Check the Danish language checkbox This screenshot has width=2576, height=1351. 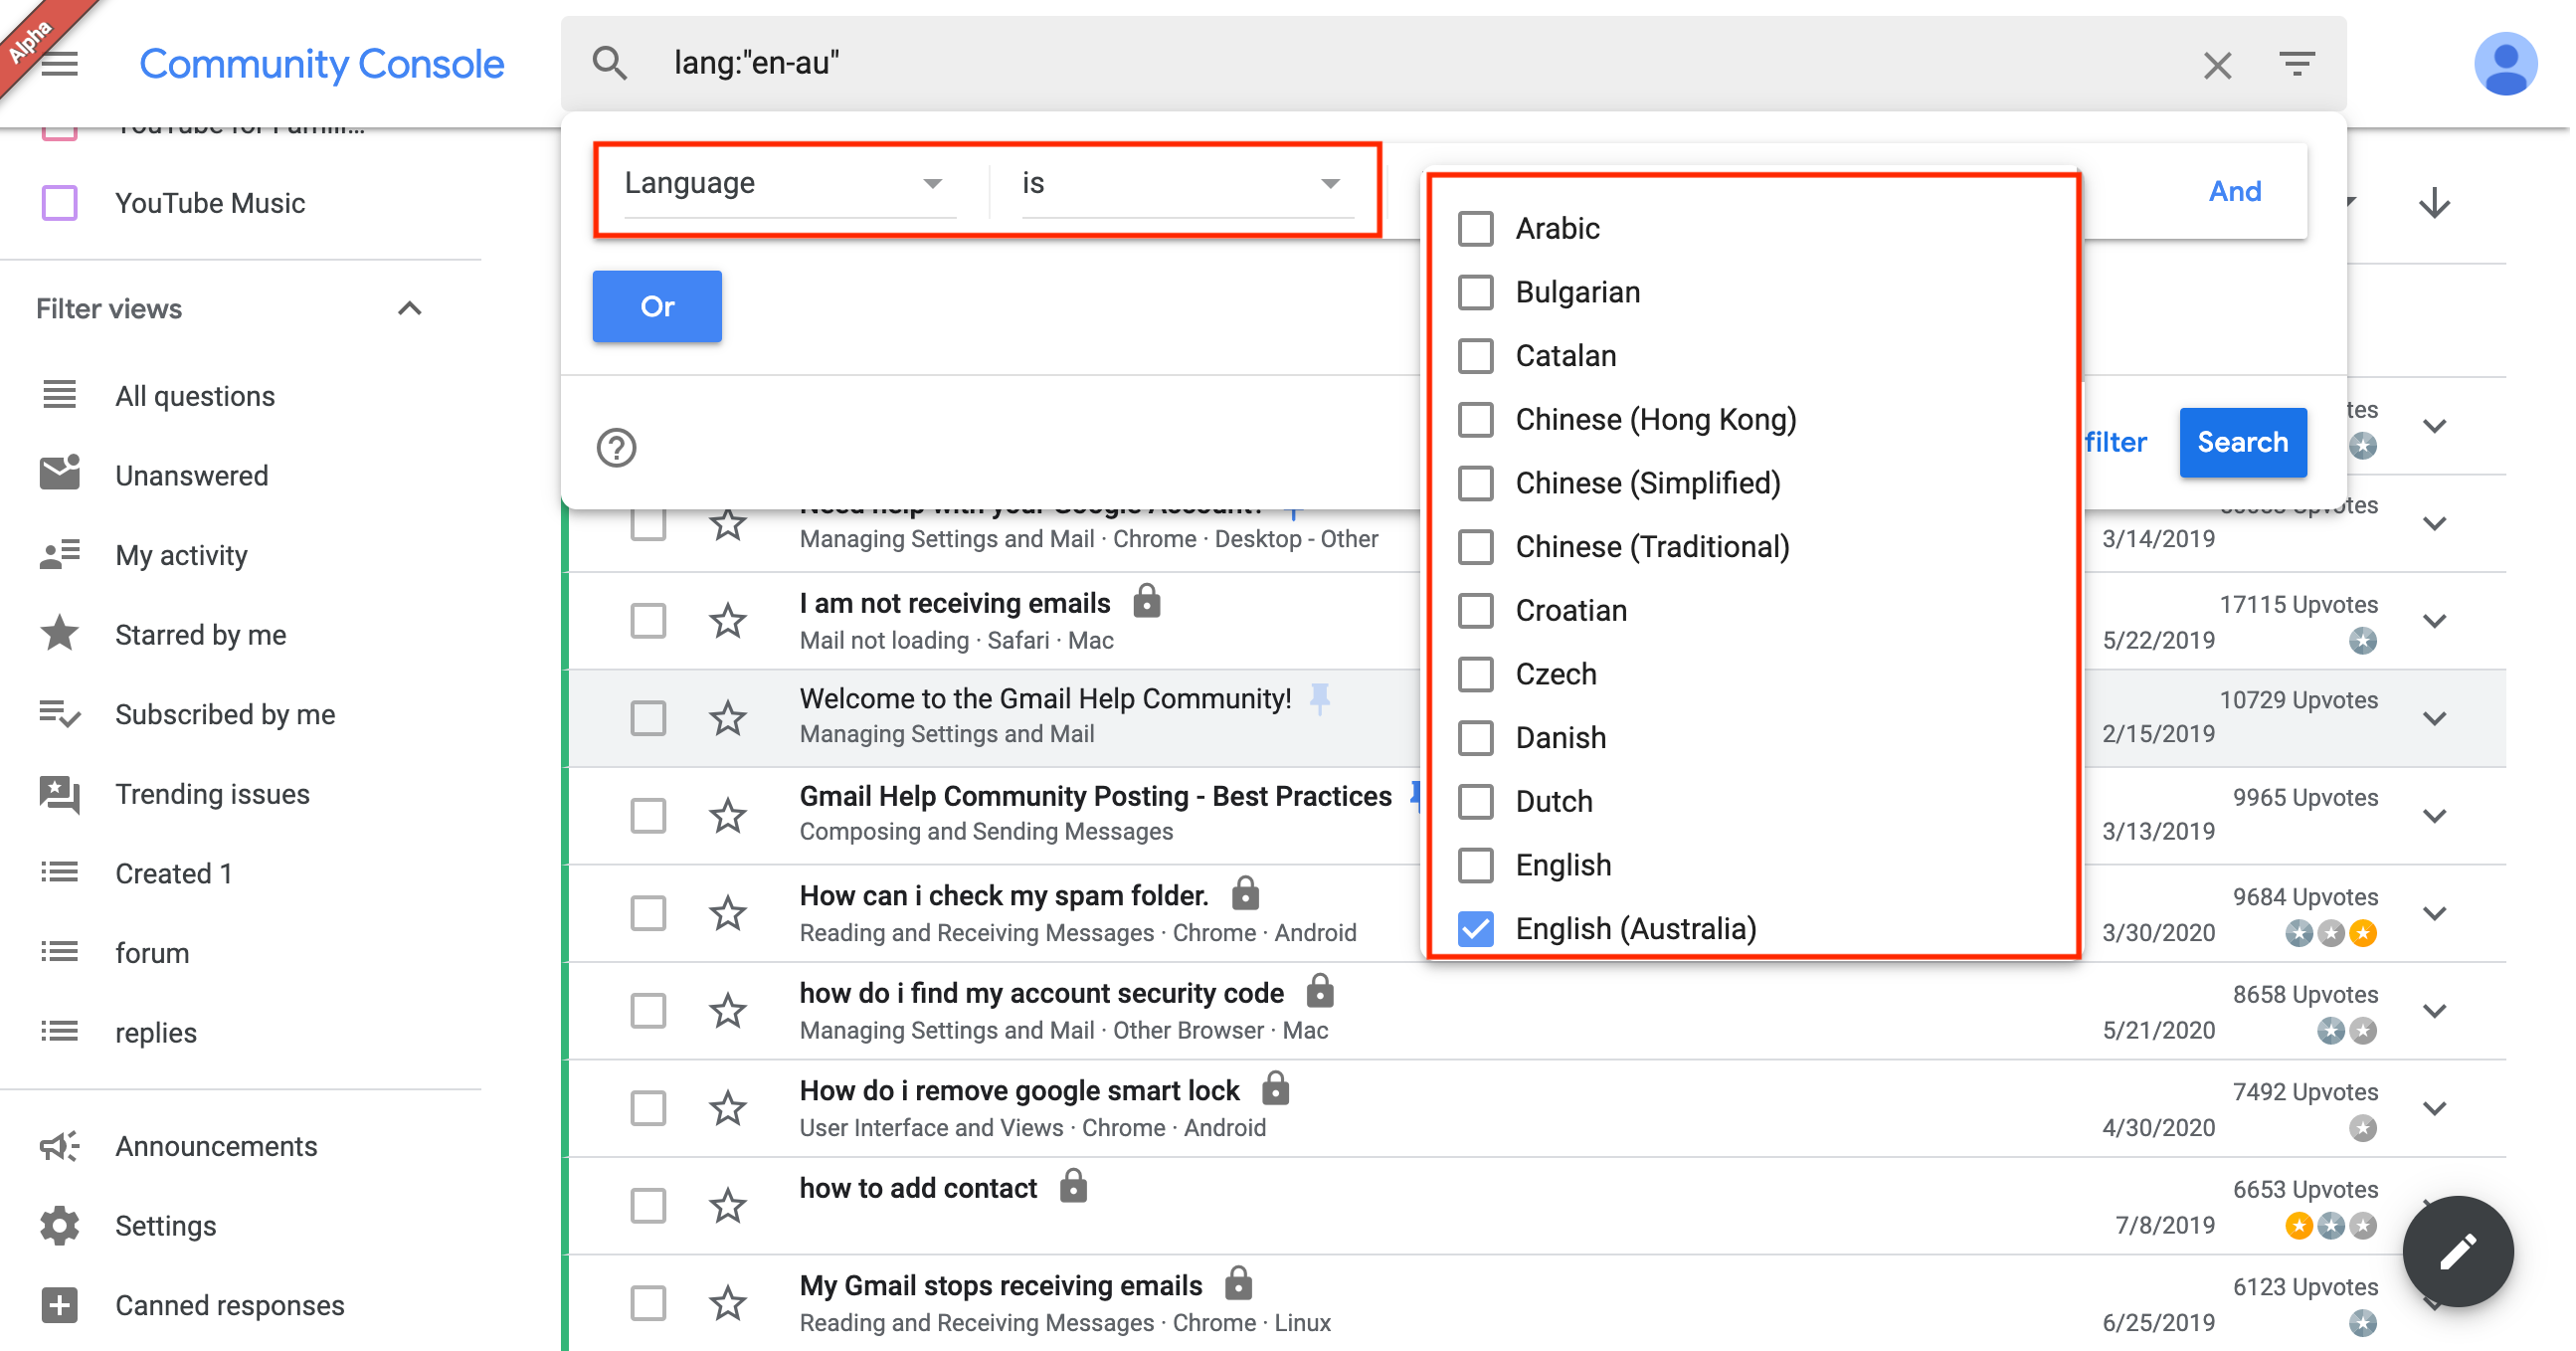click(x=1475, y=738)
